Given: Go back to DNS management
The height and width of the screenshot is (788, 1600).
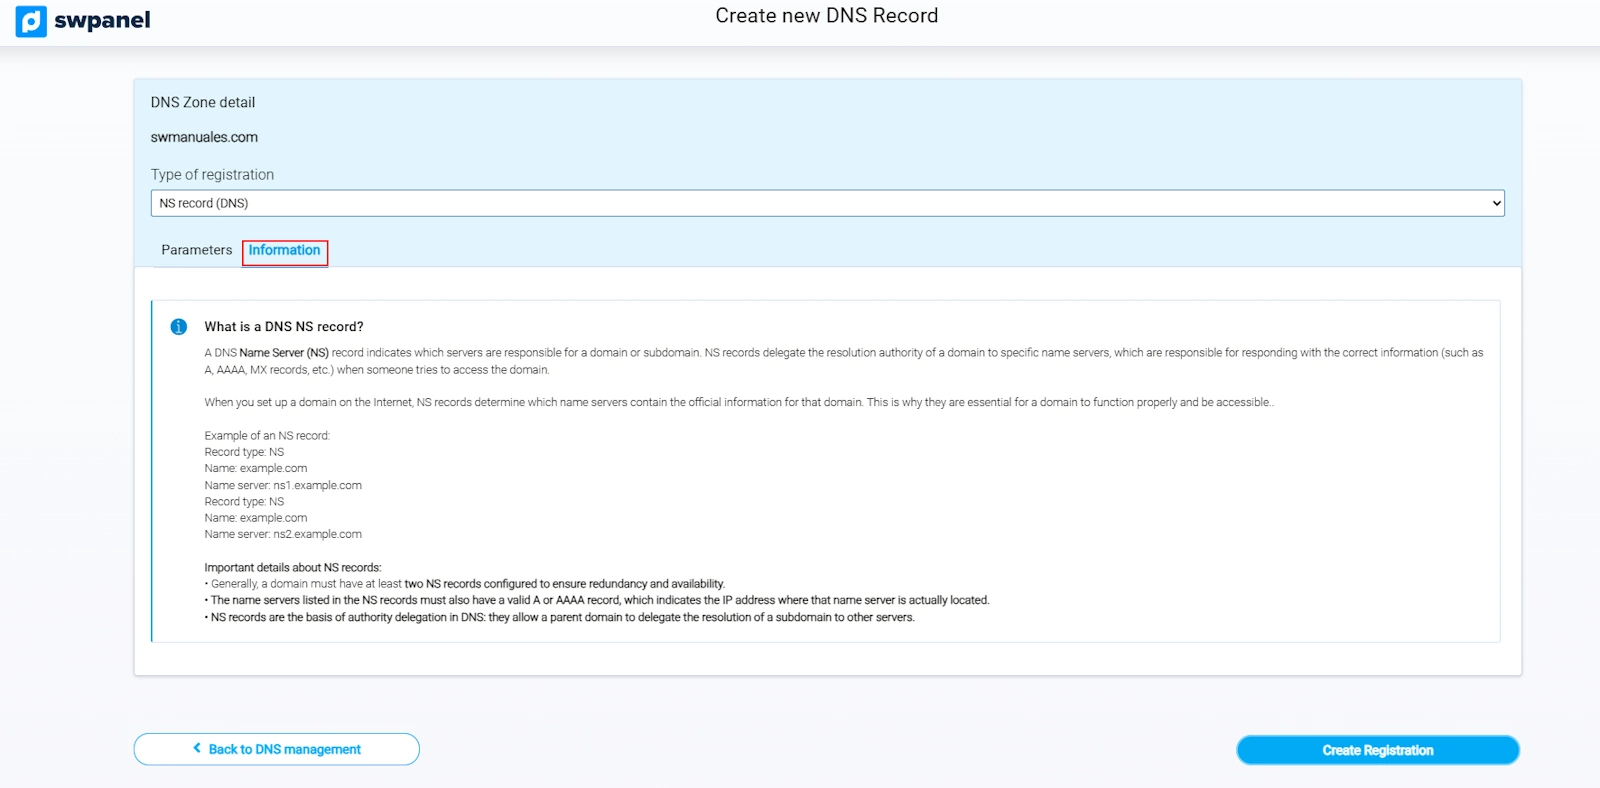Looking at the screenshot, I should [277, 749].
